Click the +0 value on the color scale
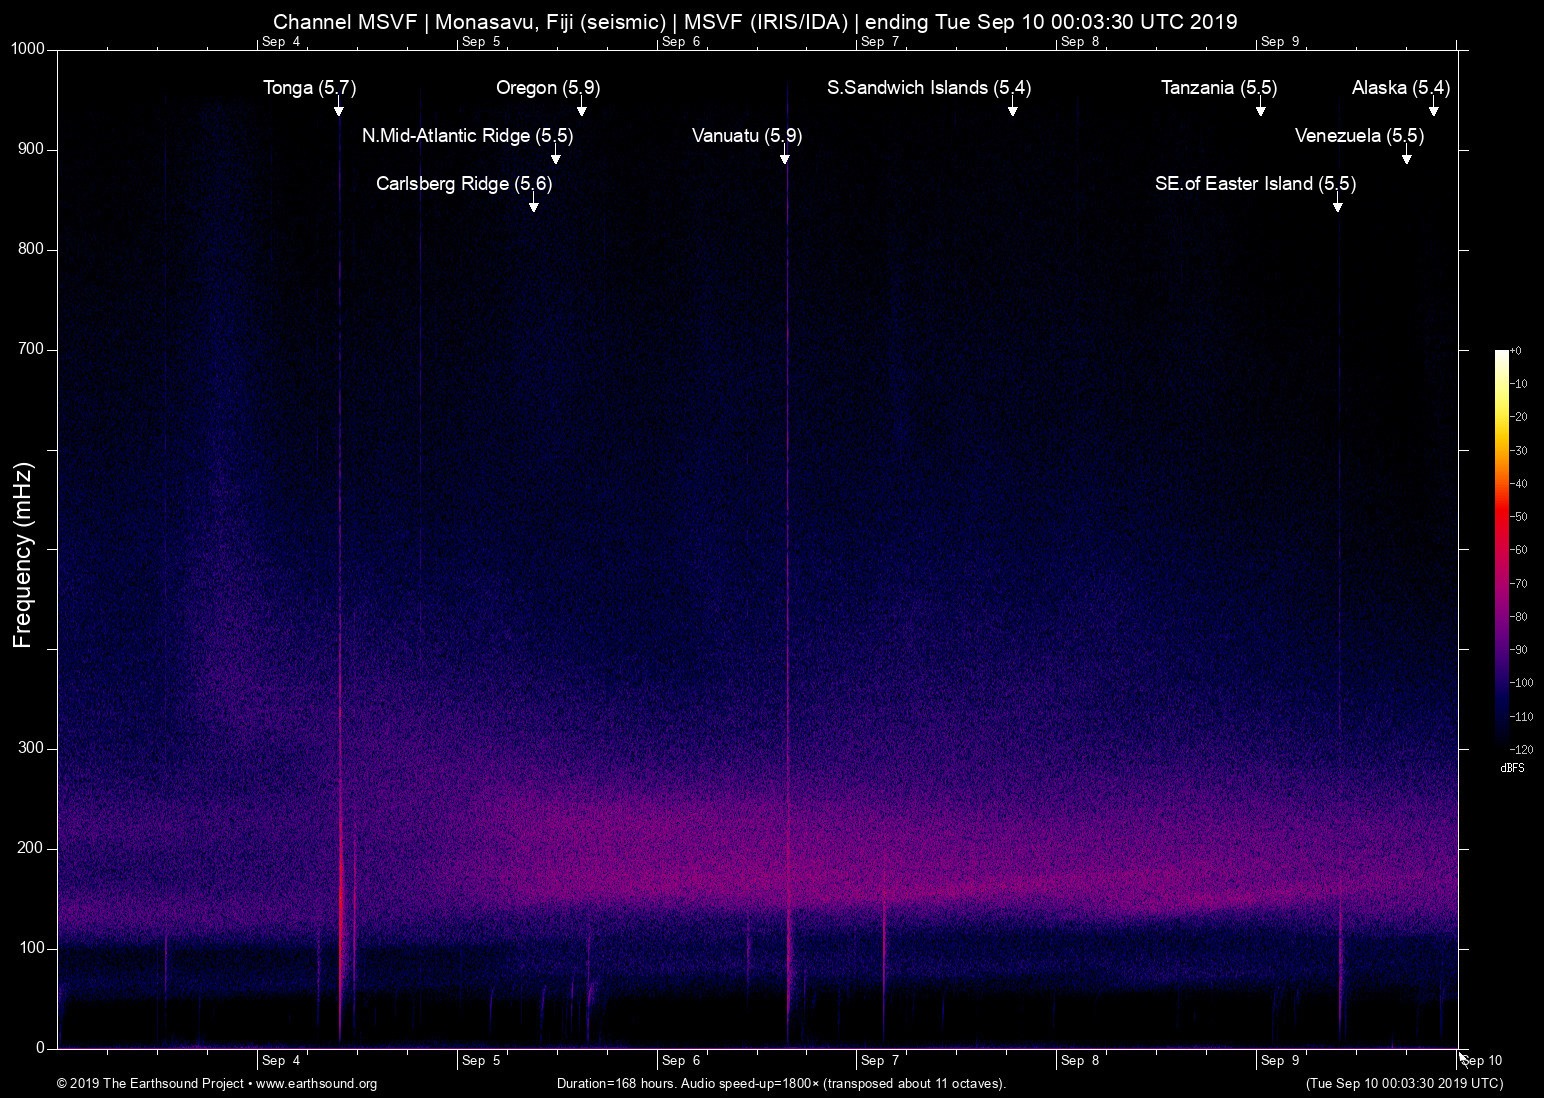This screenshot has width=1544, height=1098. (1516, 351)
